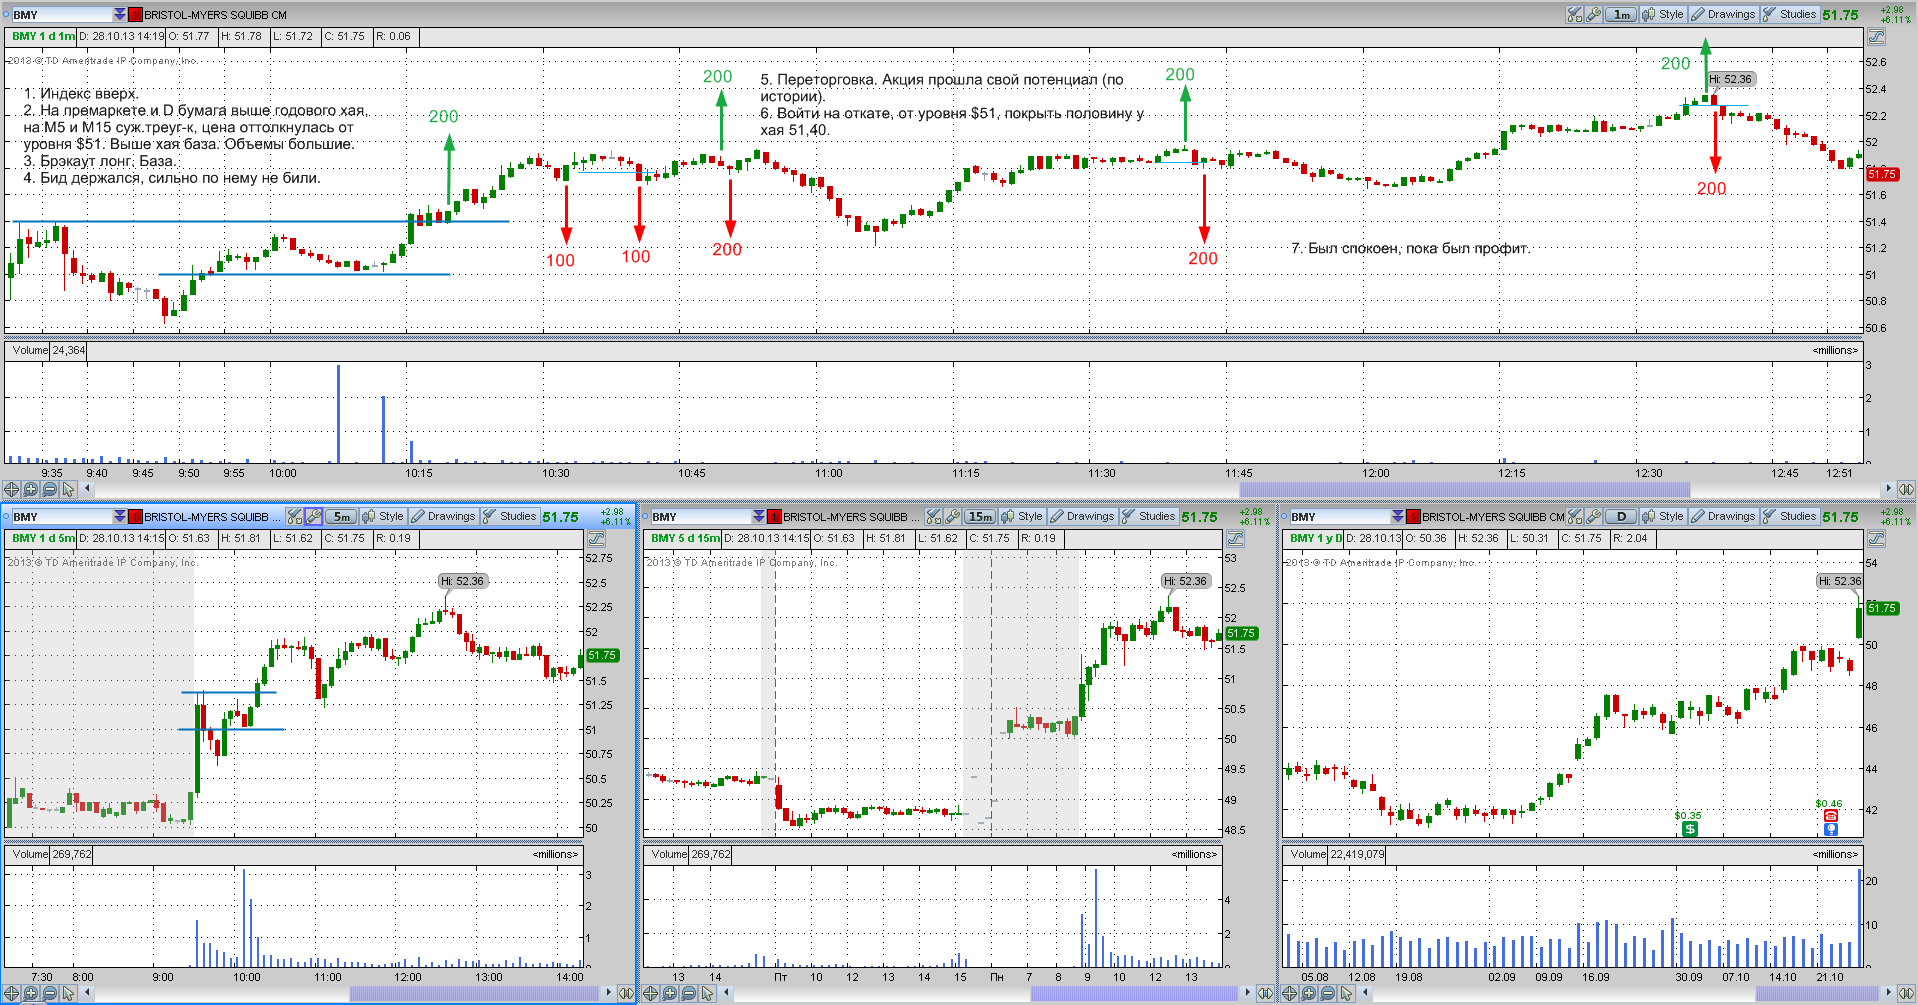
Task: Open Style menu in daily chart
Action: 1663,516
